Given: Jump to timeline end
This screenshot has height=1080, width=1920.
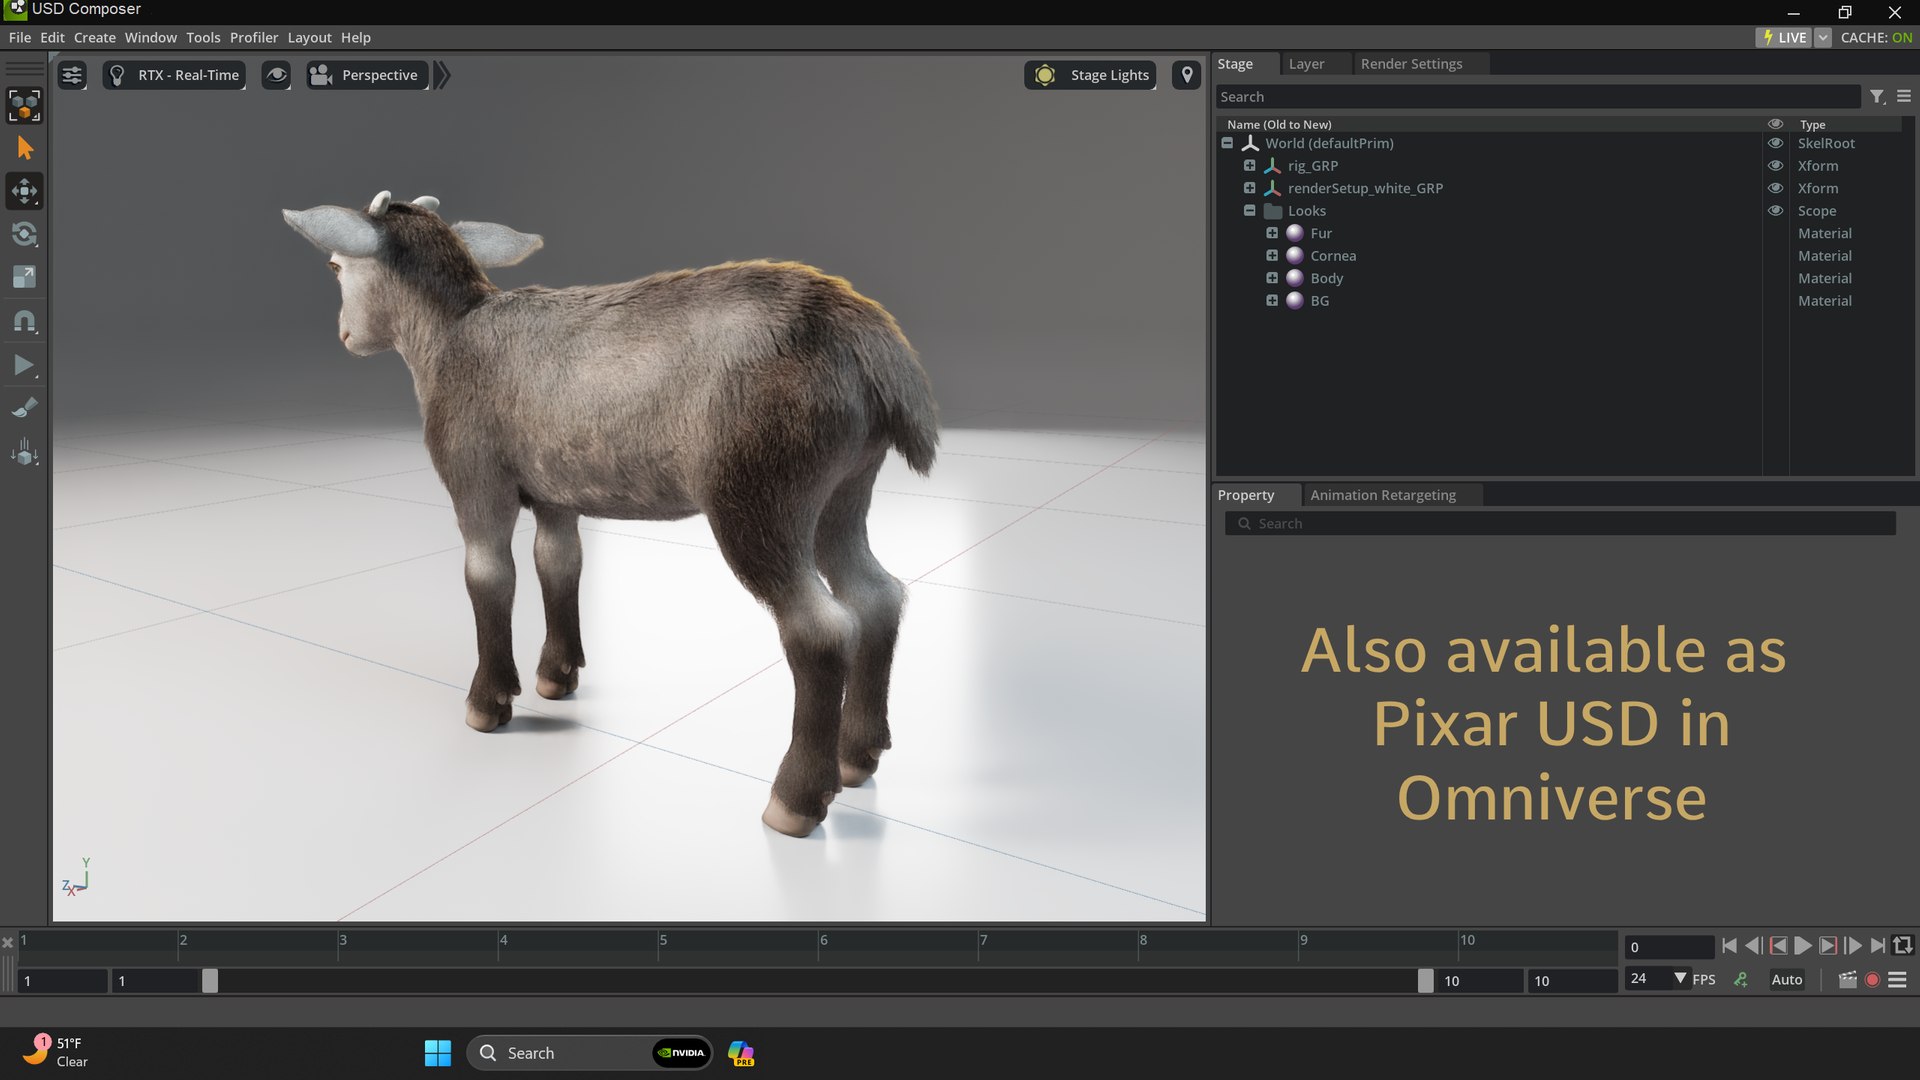Looking at the screenshot, I should [x=1878, y=945].
